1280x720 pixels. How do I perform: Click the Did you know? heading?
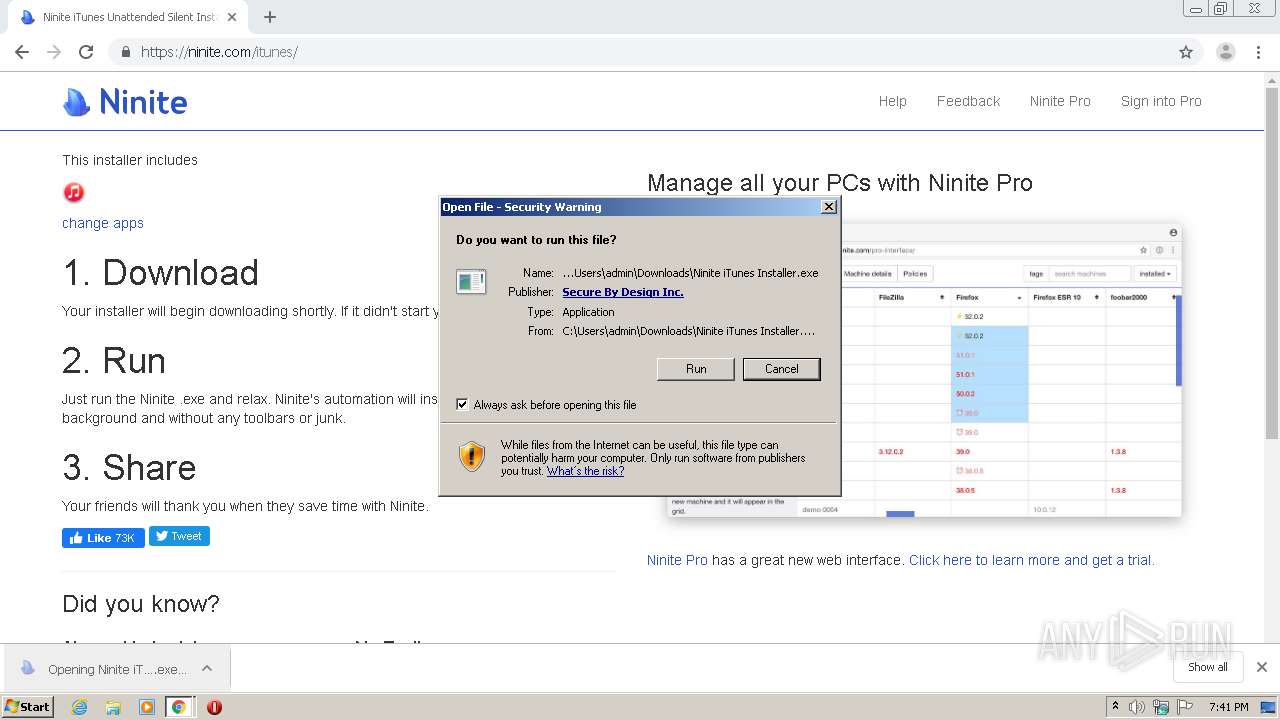click(141, 604)
